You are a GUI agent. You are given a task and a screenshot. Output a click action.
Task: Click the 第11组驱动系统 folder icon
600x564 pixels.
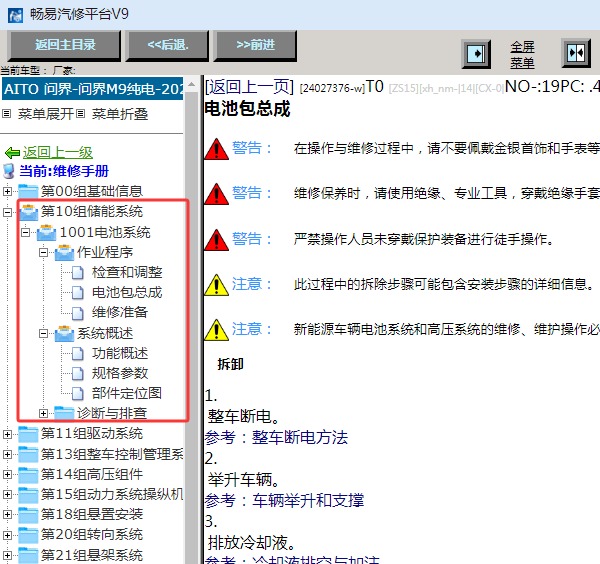coord(28,434)
